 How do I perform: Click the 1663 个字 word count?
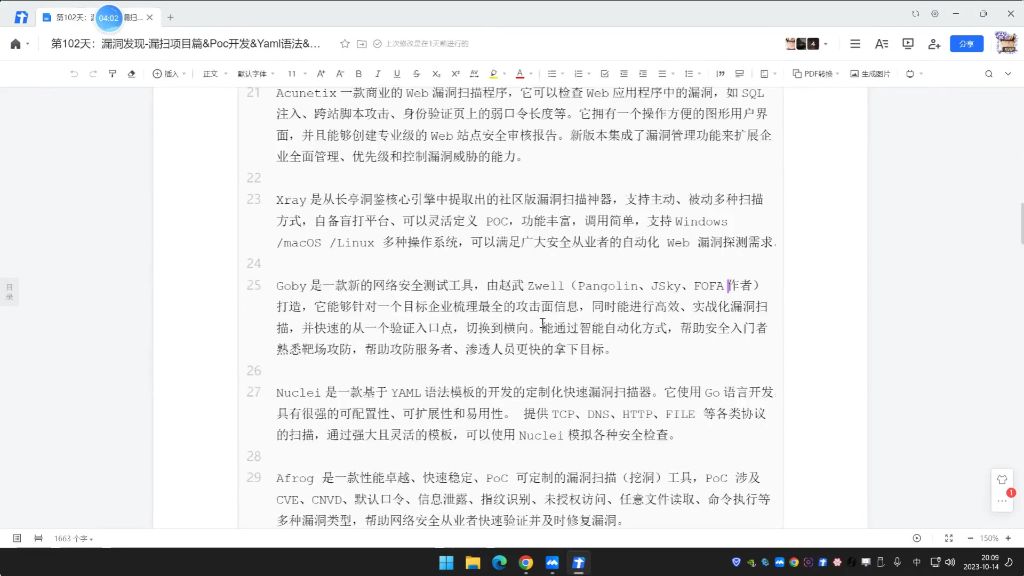coord(73,539)
